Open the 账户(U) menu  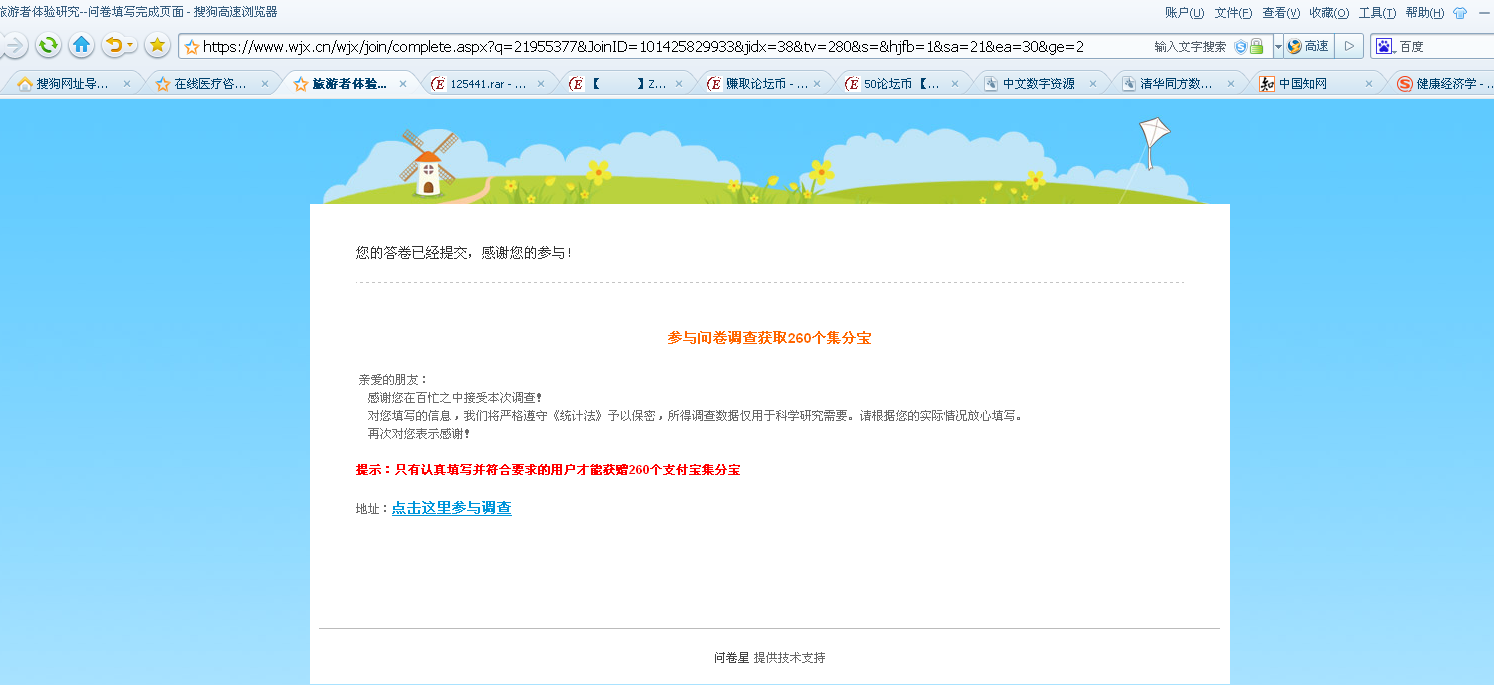1185,13
